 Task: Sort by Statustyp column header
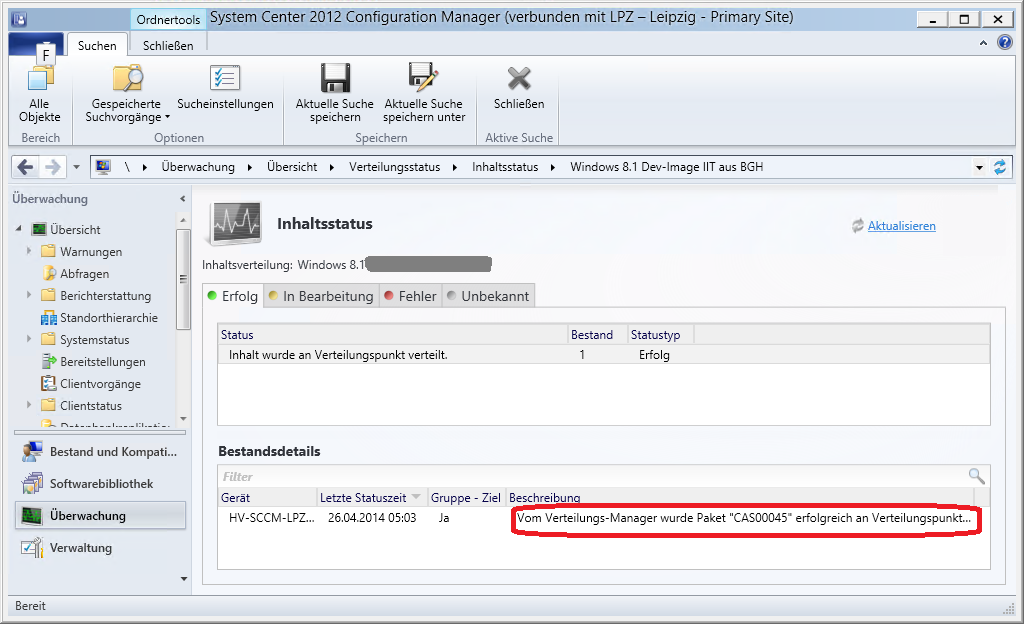[661, 335]
